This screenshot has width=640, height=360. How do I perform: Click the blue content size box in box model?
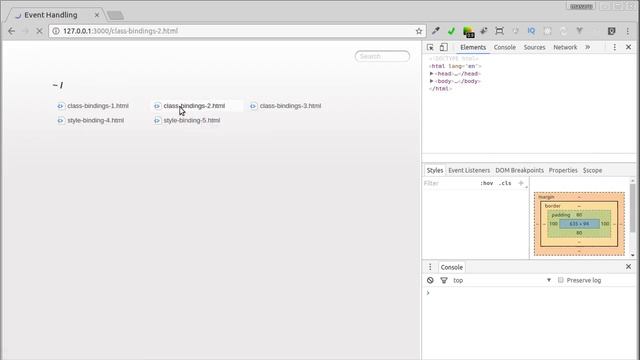click(x=579, y=224)
